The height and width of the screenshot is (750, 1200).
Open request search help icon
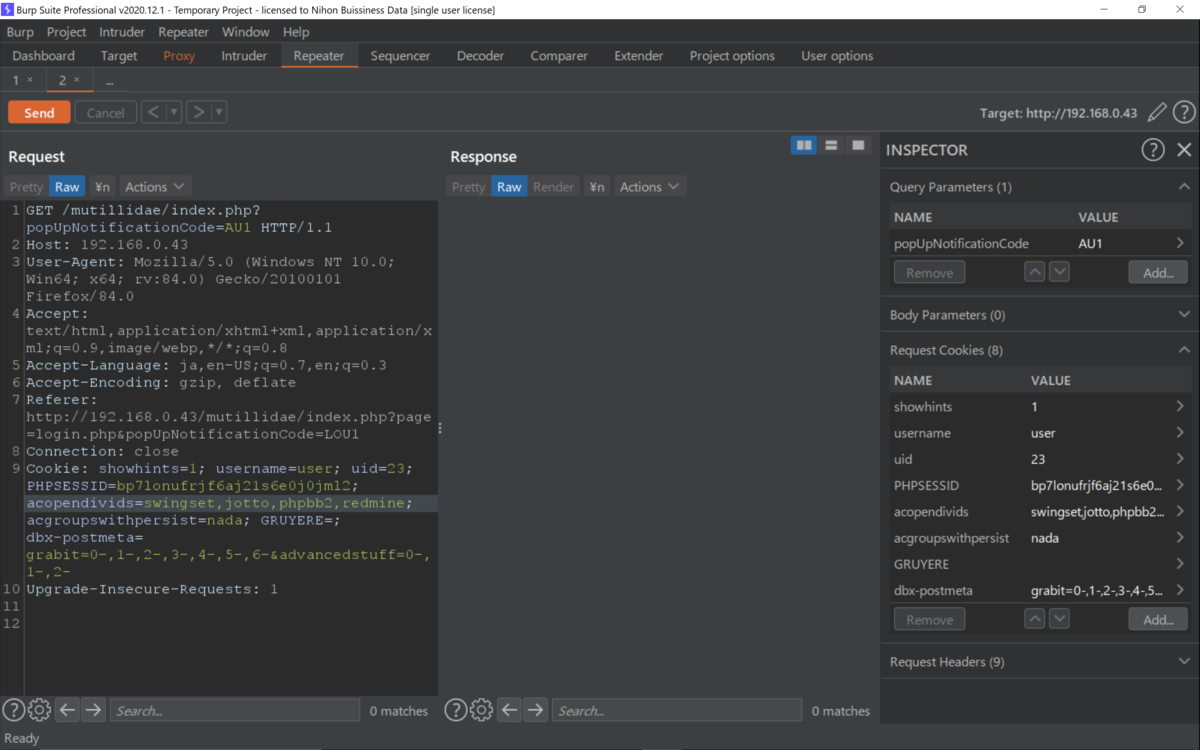[14, 710]
